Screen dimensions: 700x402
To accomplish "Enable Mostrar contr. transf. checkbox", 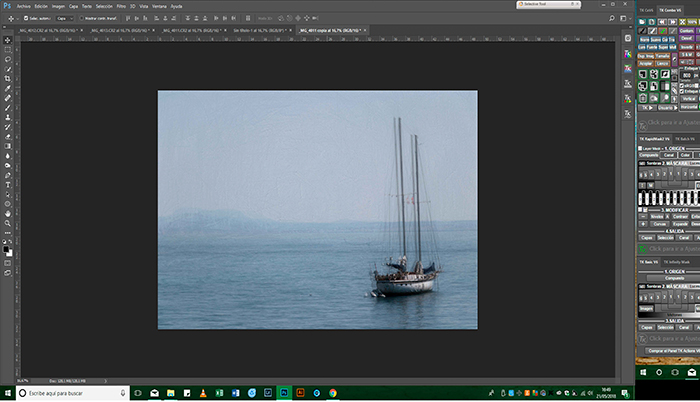I will point(80,18).
